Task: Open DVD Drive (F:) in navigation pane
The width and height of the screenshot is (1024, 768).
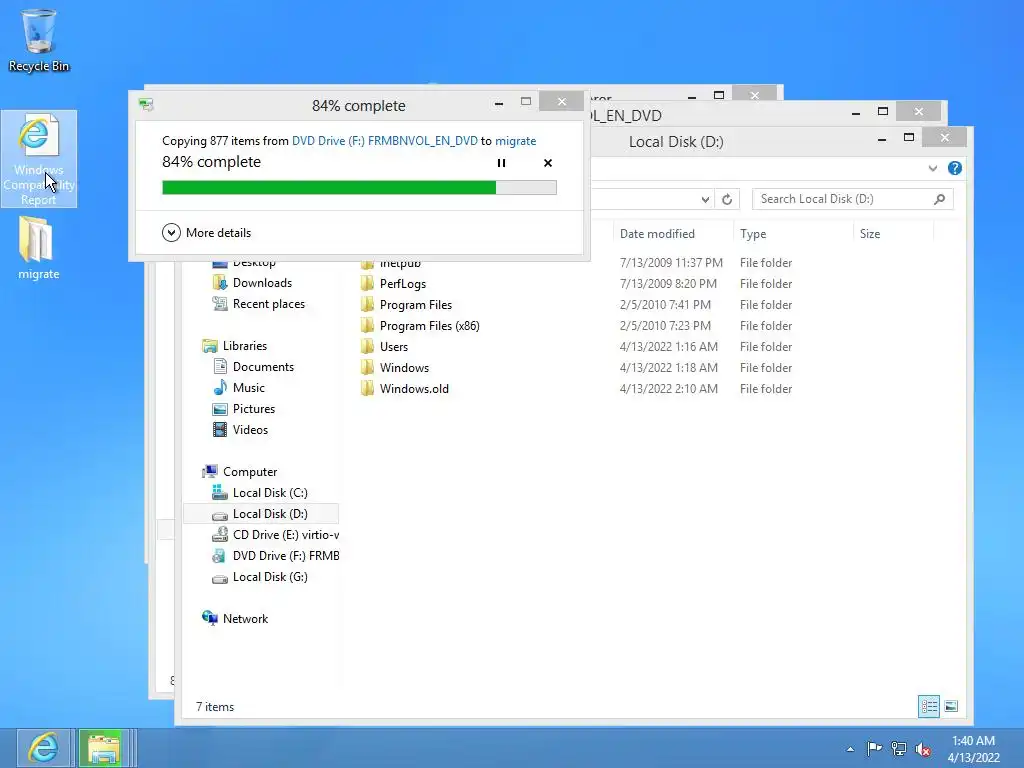Action: click(x=285, y=556)
